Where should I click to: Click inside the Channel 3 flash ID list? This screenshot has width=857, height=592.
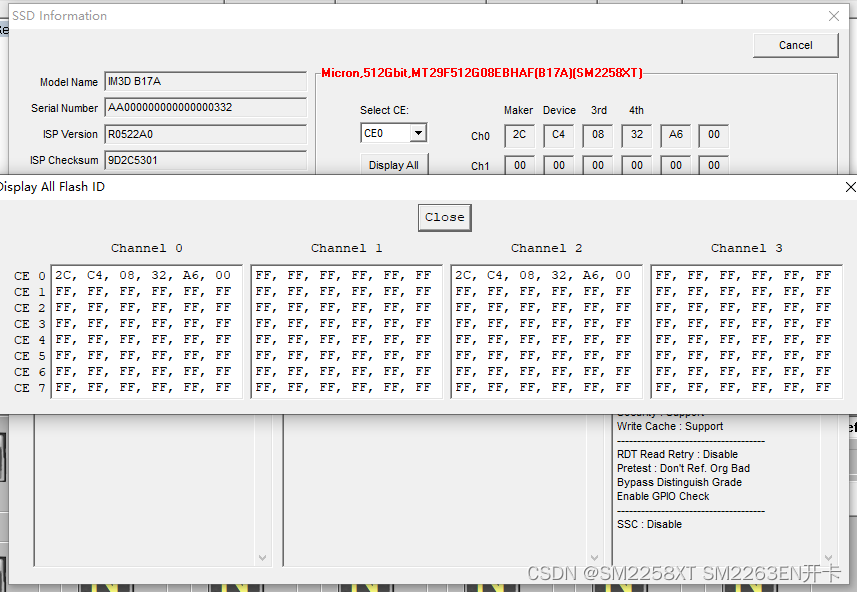pyautogui.click(x=746, y=331)
